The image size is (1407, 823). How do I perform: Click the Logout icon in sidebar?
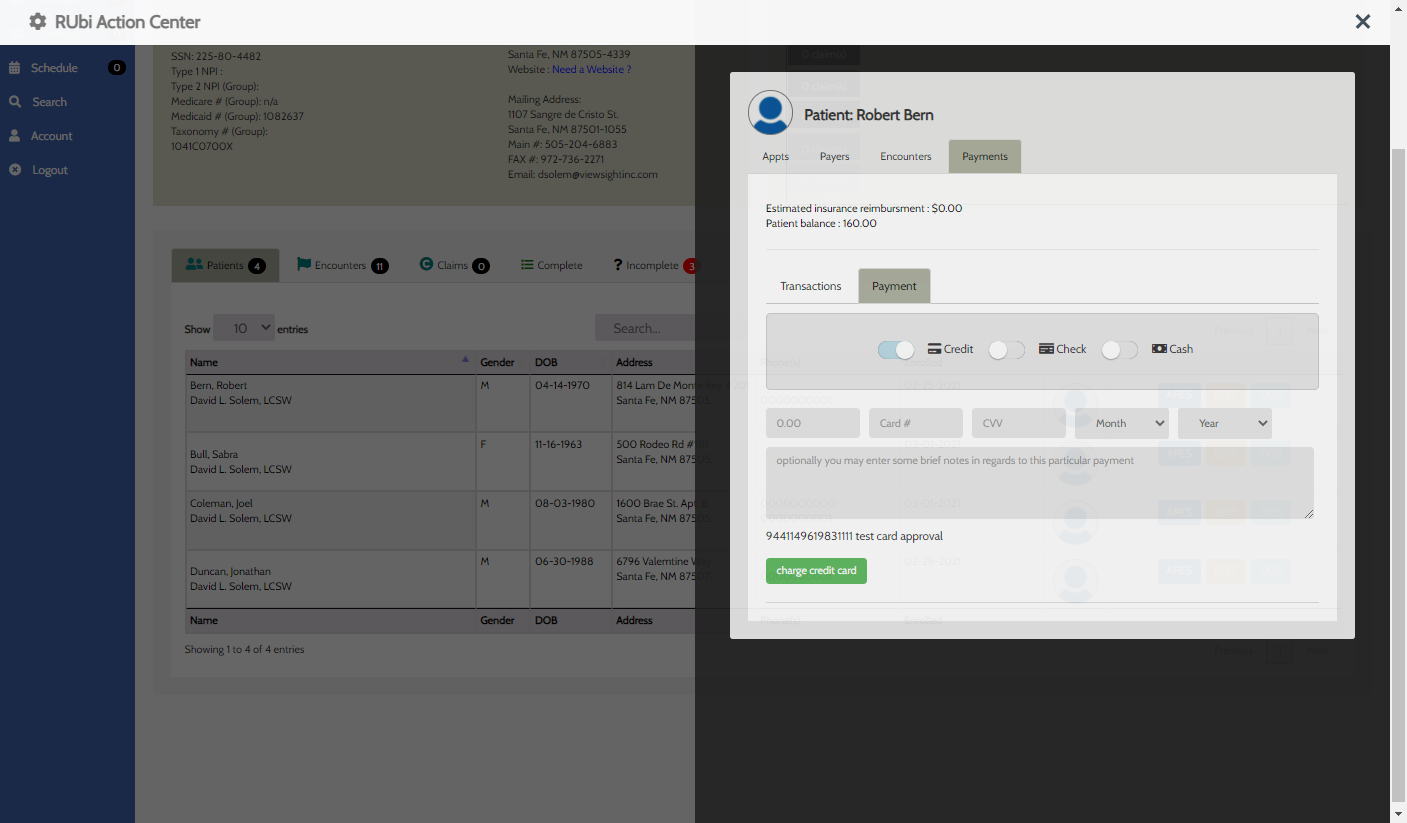(15, 170)
